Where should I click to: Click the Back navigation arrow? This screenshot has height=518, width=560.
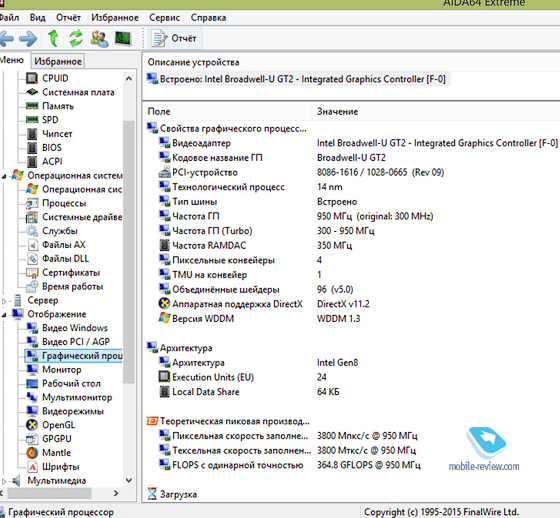[6, 38]
